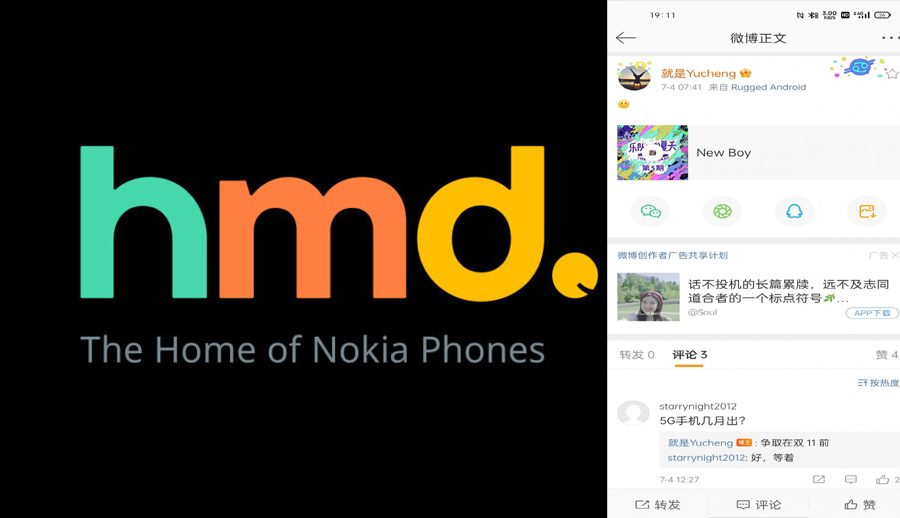900x518 pixels.
Task: Close the advertisement with X
Action: 895,255
